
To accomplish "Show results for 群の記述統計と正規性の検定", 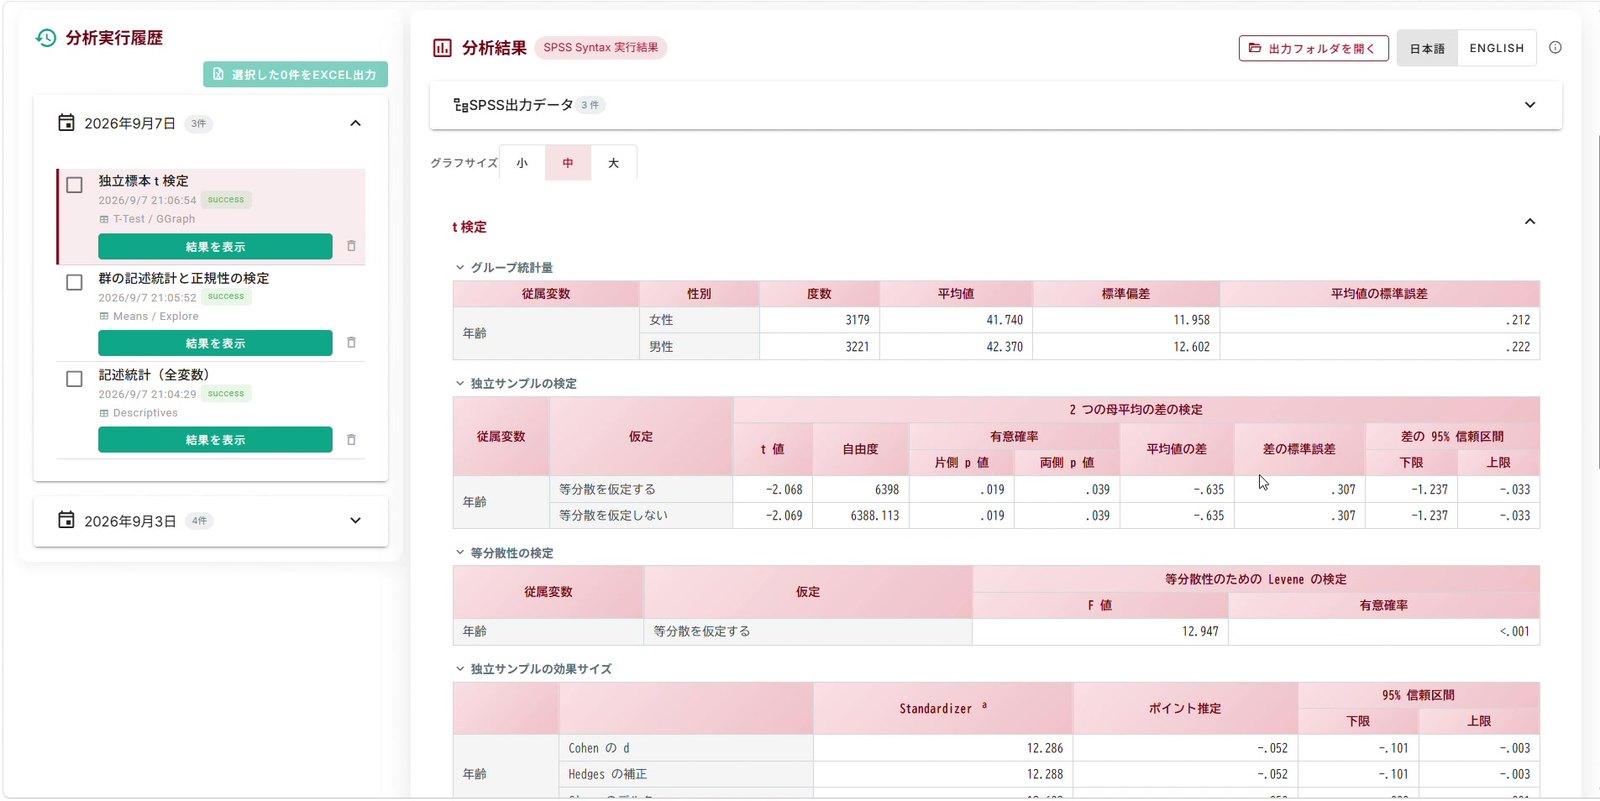I will 215,343.
